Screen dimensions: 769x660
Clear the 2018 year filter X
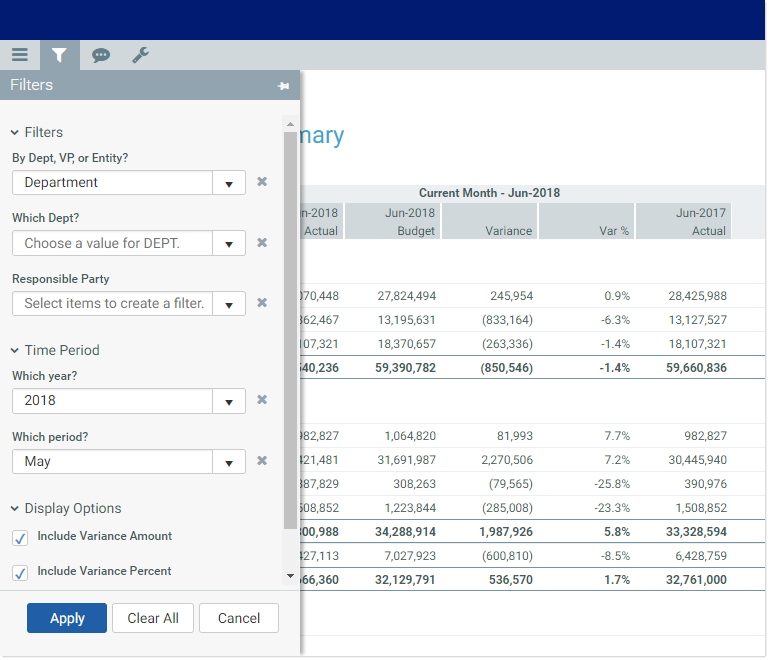[262, 400]
